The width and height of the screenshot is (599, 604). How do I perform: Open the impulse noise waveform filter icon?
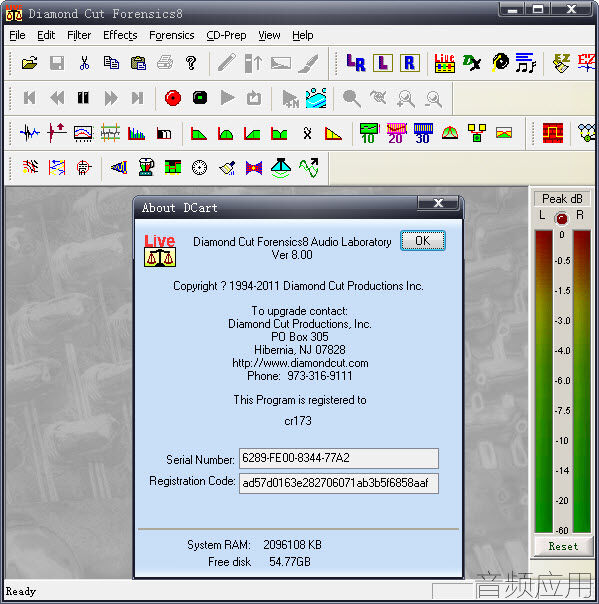click(30, 133)
